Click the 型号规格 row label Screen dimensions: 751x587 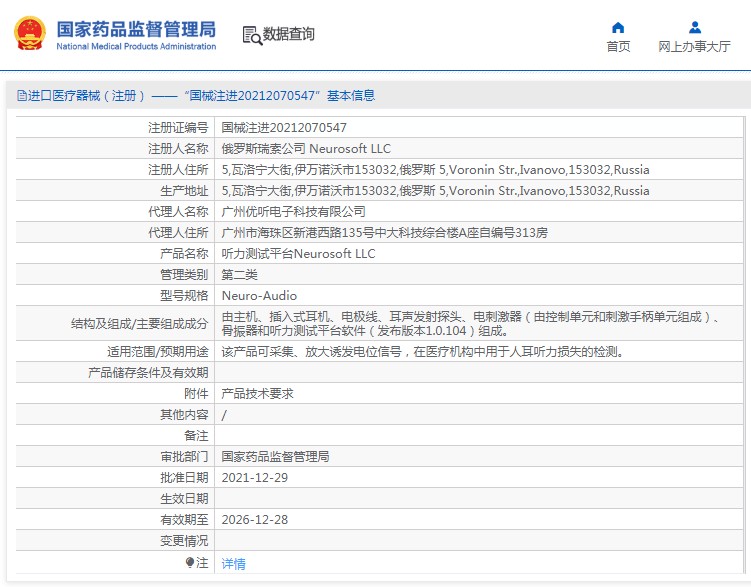(x=184, y=296)
